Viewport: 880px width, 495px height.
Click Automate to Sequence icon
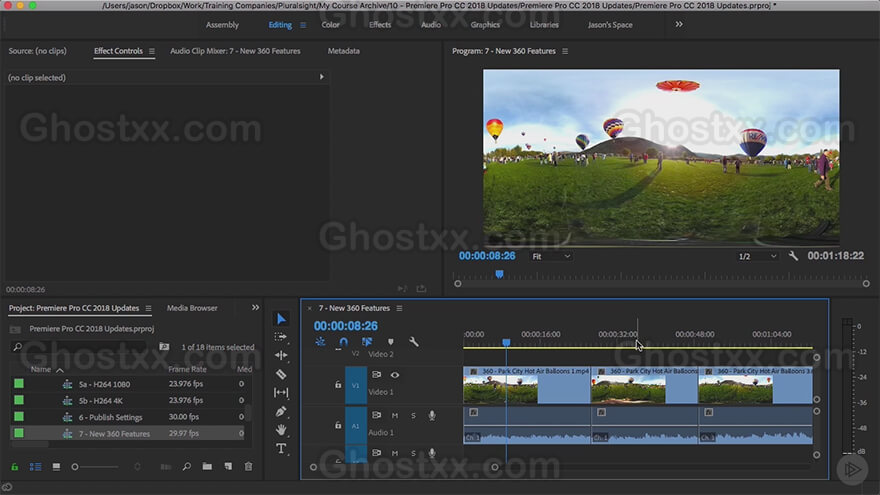[x=166, y=466]
